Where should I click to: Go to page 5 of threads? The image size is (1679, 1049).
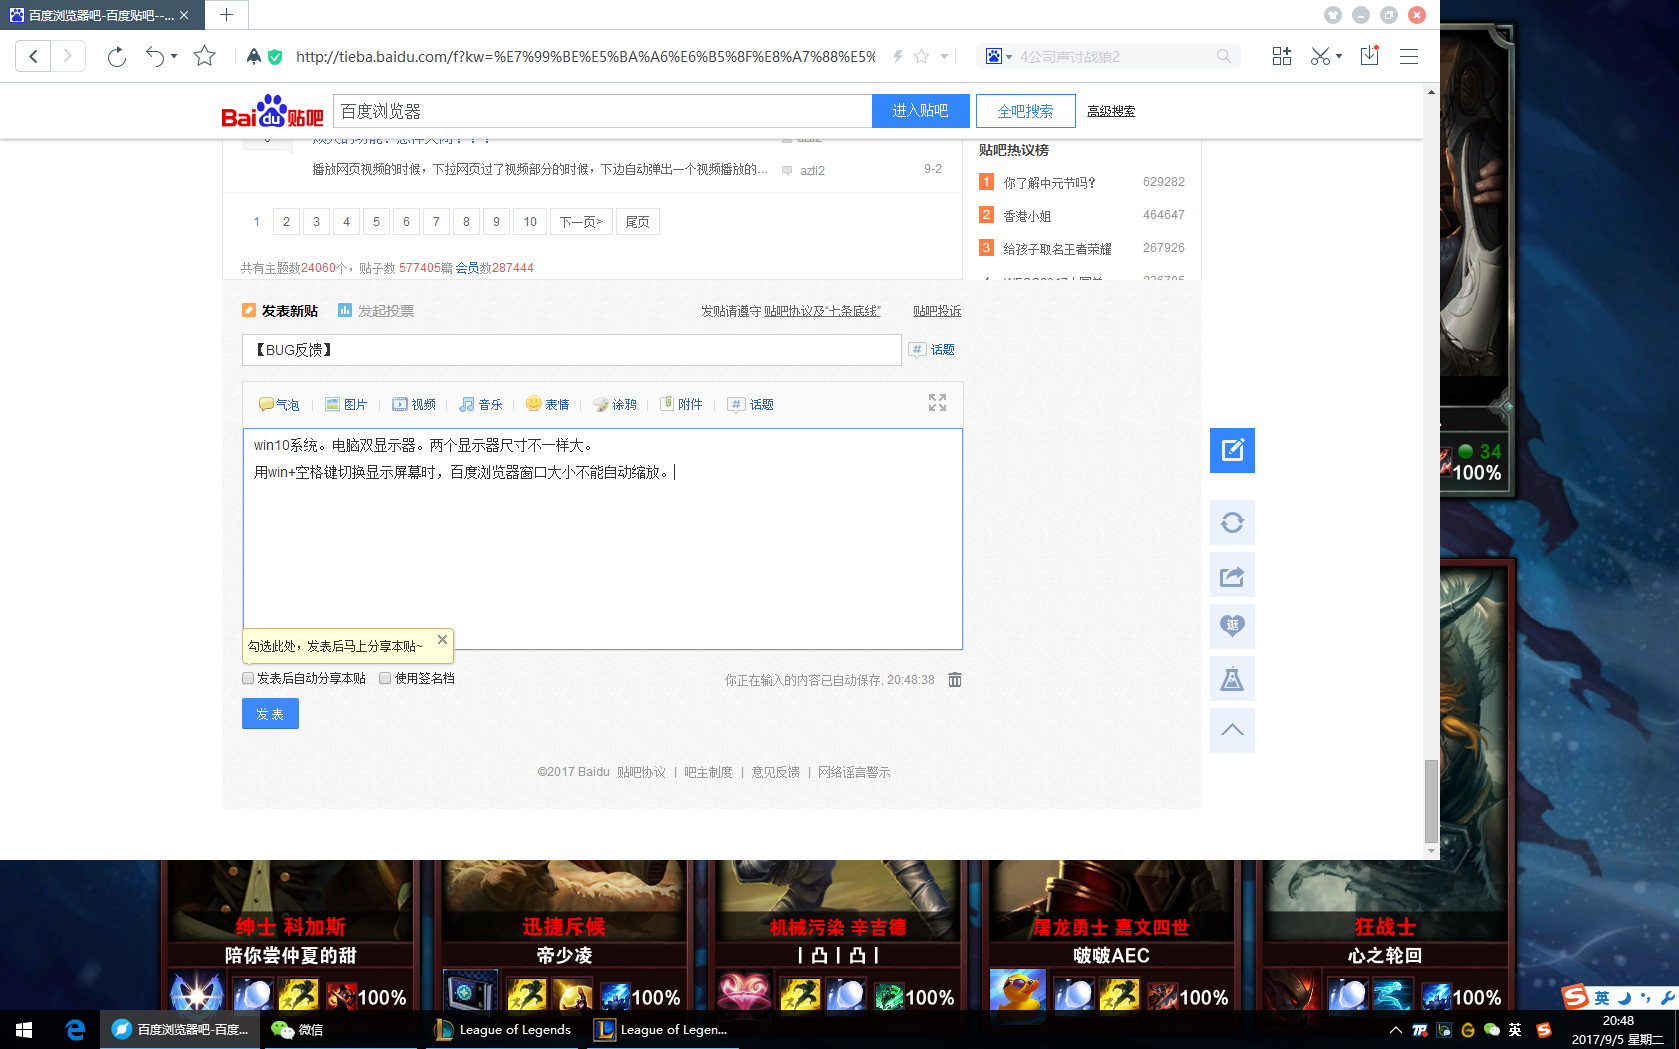click(x=376, y=222)
